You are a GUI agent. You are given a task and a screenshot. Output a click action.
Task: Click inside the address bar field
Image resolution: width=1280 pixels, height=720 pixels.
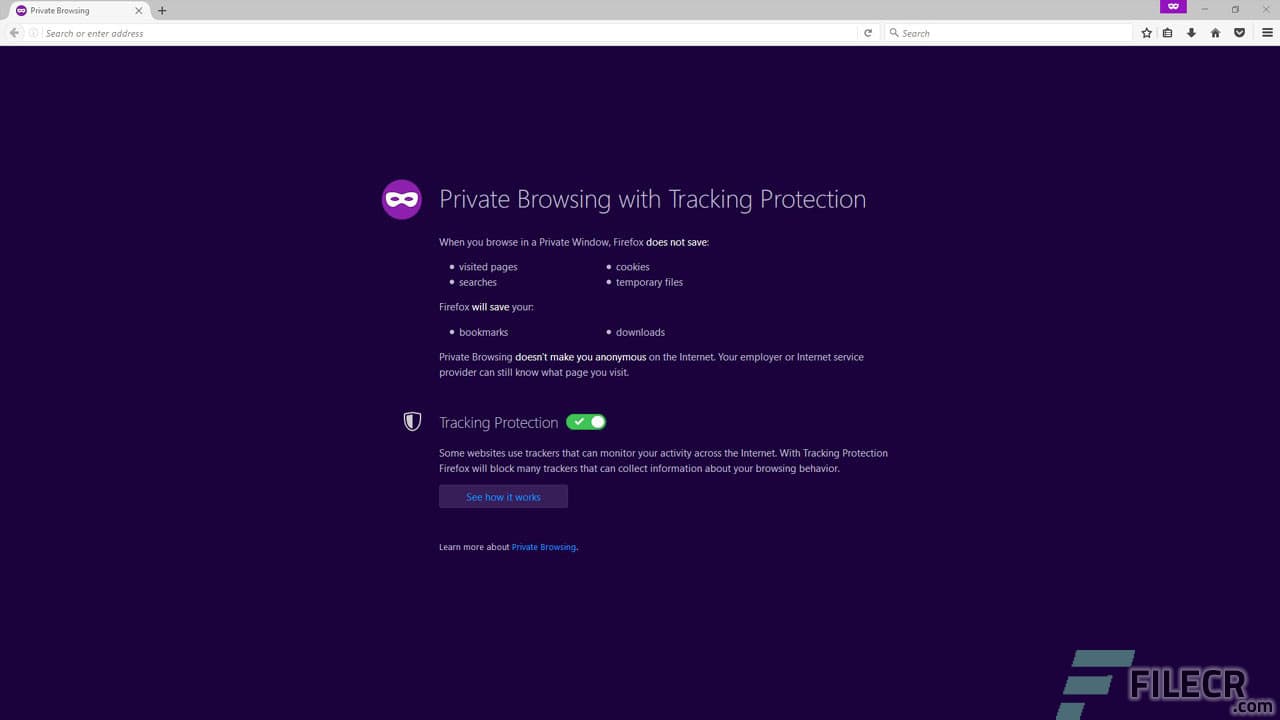point(400,32)
